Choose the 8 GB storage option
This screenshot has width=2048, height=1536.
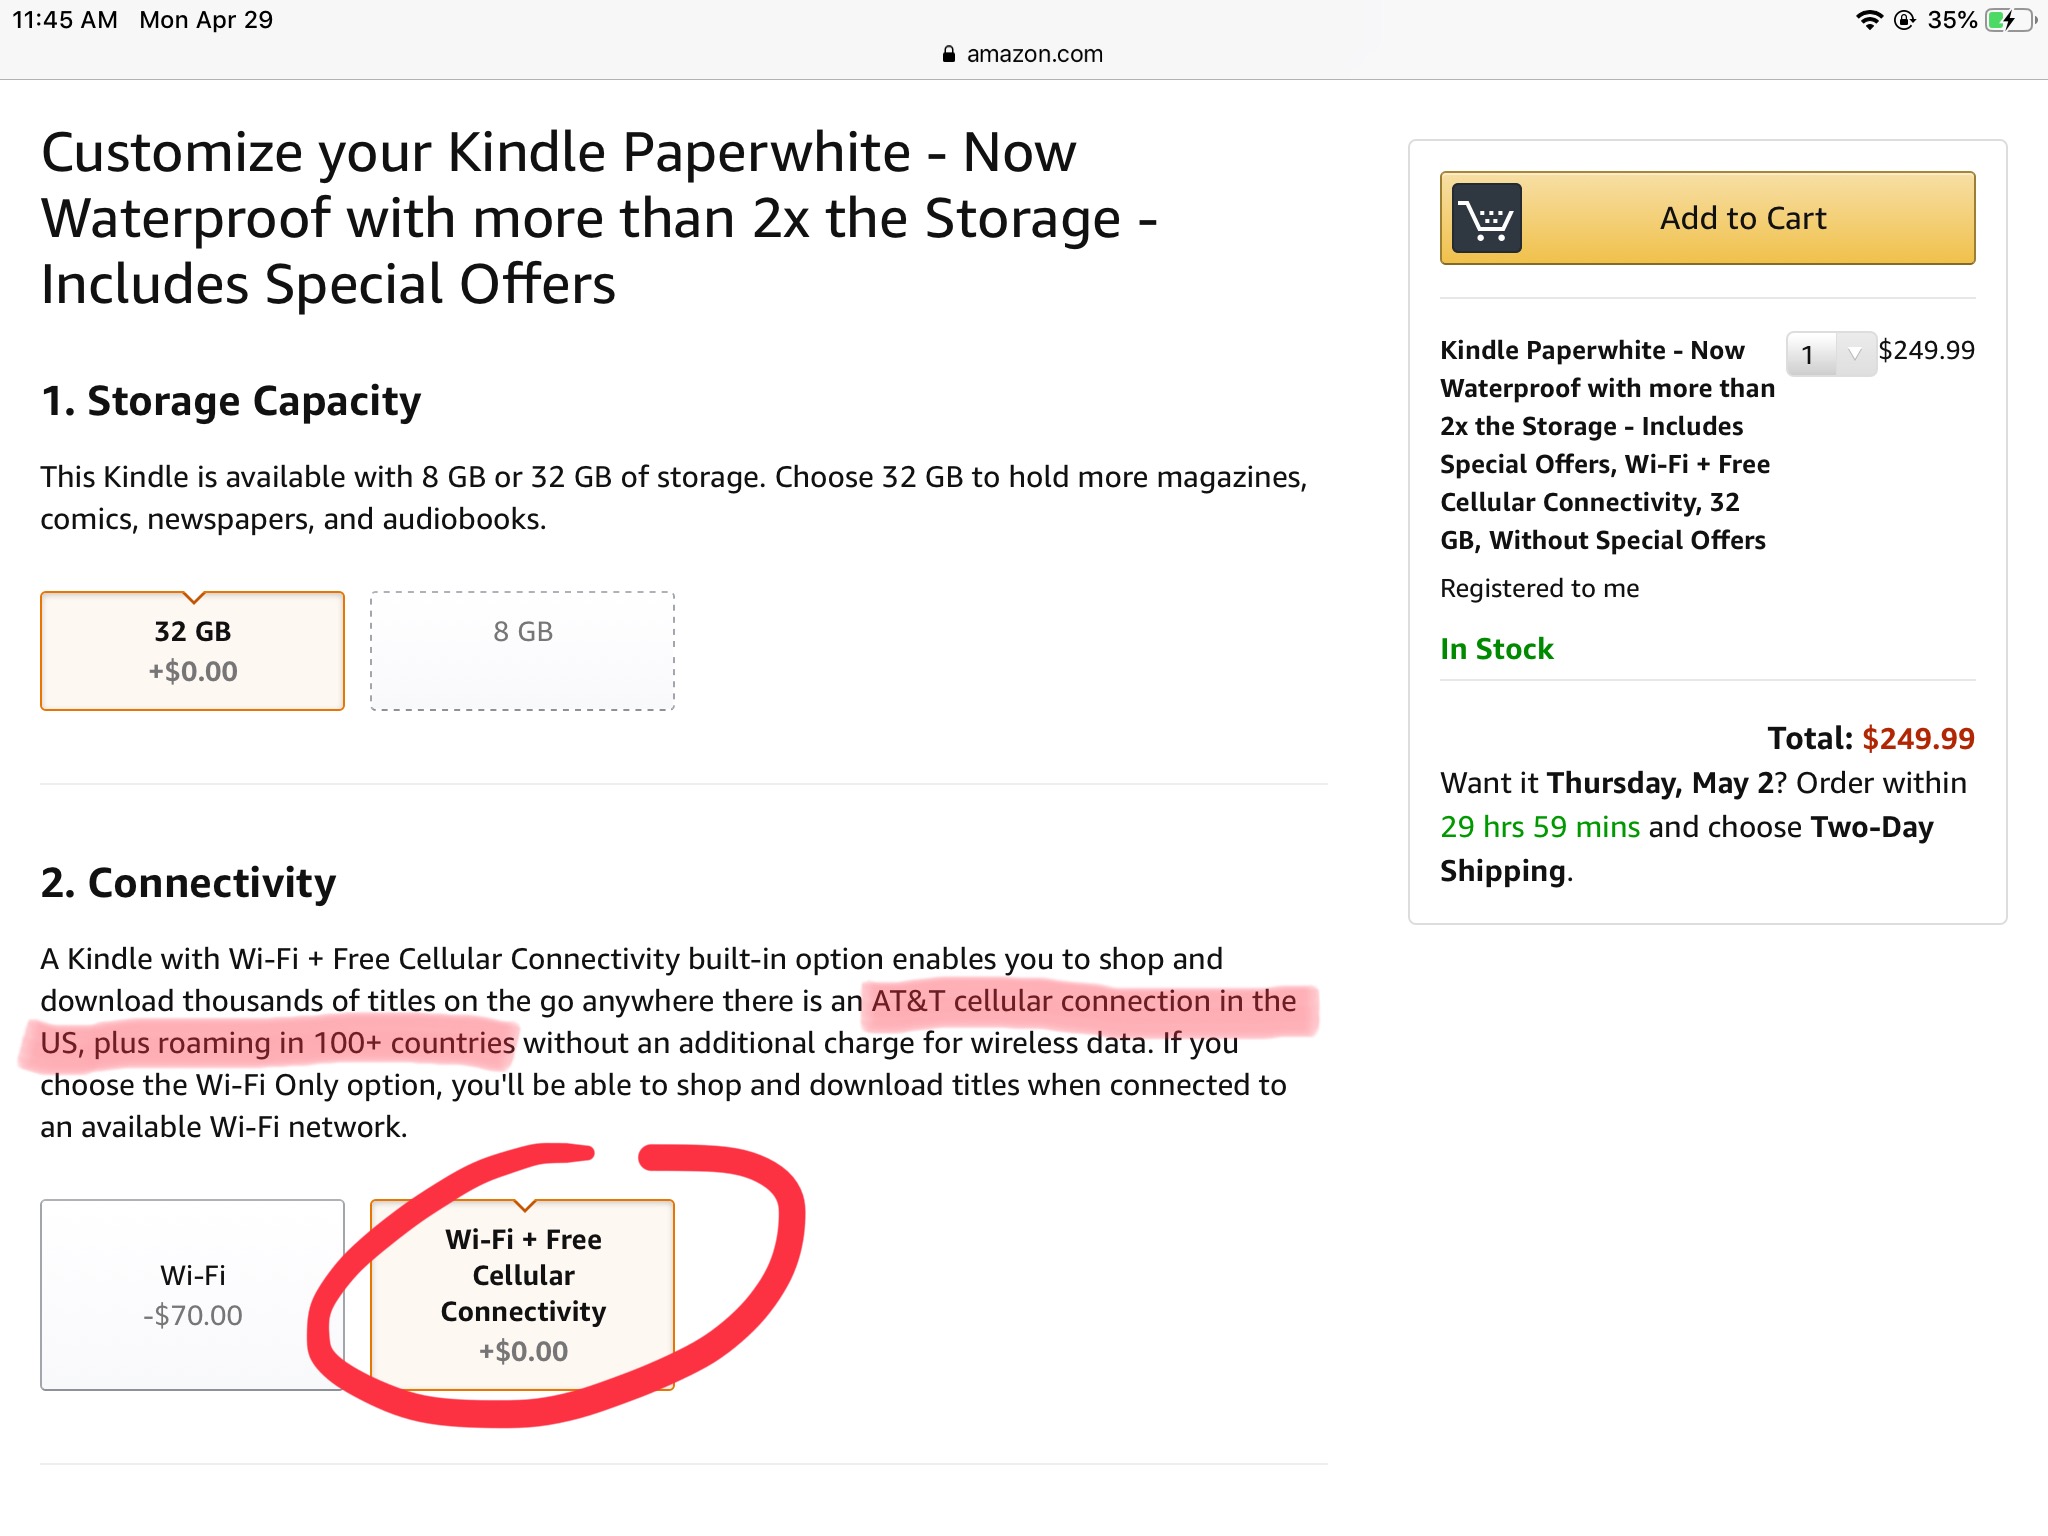point(522,651)
